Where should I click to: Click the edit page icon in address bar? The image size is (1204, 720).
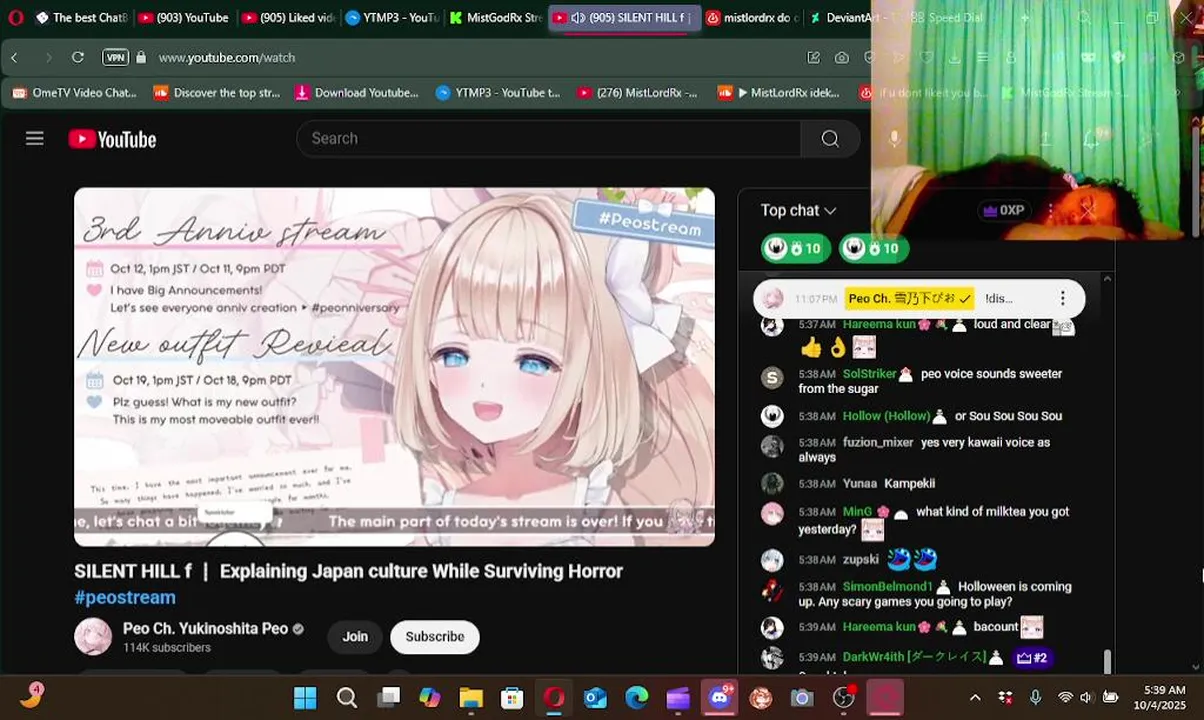[x=814, y=57]
